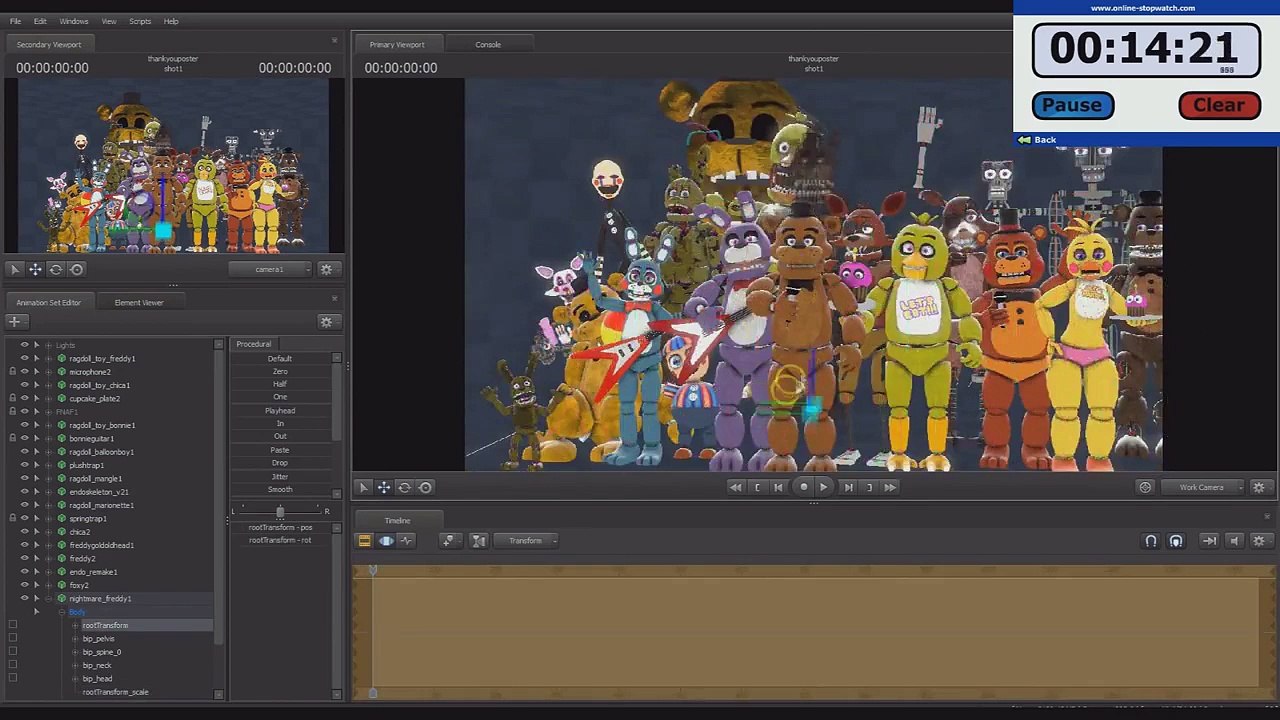Activate the screen manipulator in Secondary Viewport
This screenshot has height=720, width=1280.
point(77,269)
